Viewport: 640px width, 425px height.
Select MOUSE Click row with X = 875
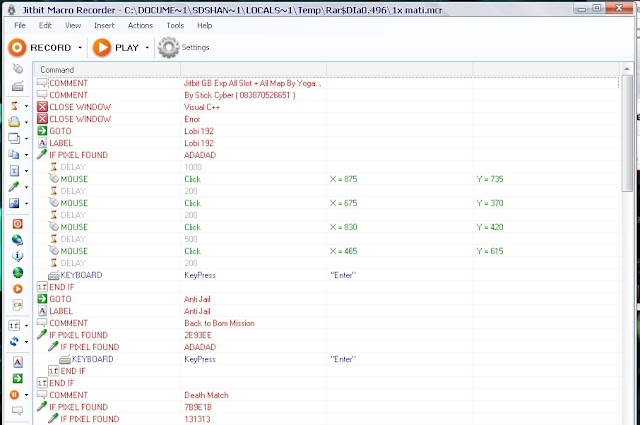327,179
